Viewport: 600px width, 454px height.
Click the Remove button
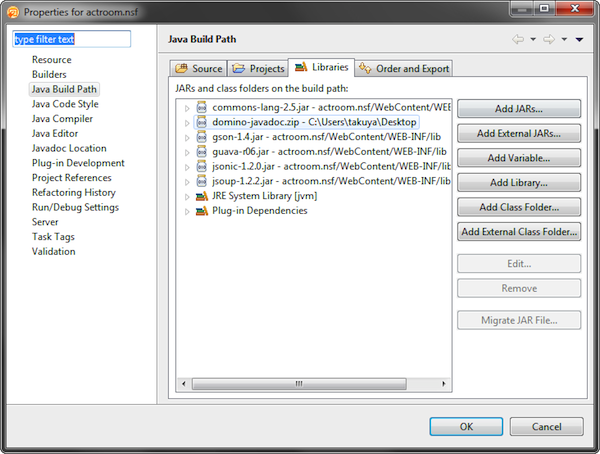coord(519,288)
